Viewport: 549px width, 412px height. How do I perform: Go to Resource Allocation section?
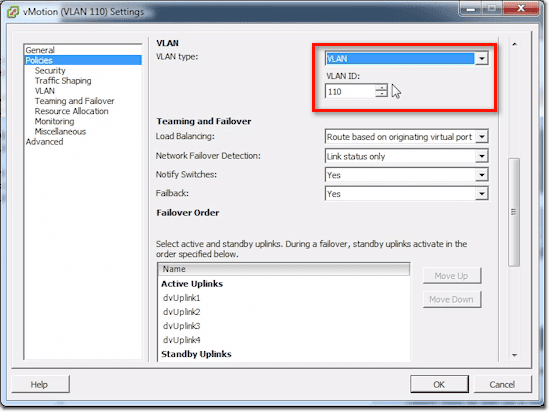click(x=71, y=111)
